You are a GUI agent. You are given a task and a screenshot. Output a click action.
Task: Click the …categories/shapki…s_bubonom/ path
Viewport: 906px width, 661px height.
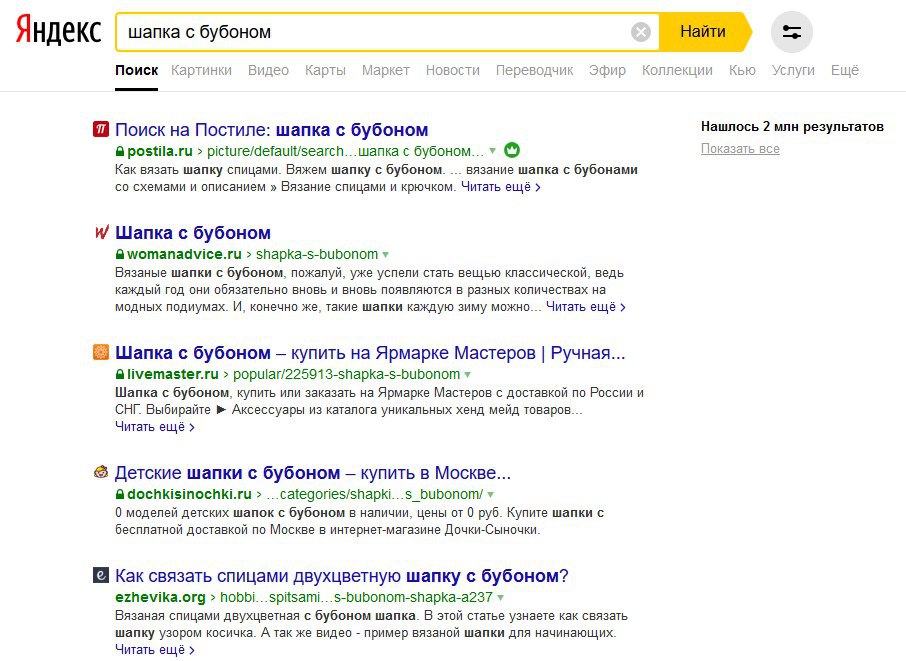tap(374, 495)
